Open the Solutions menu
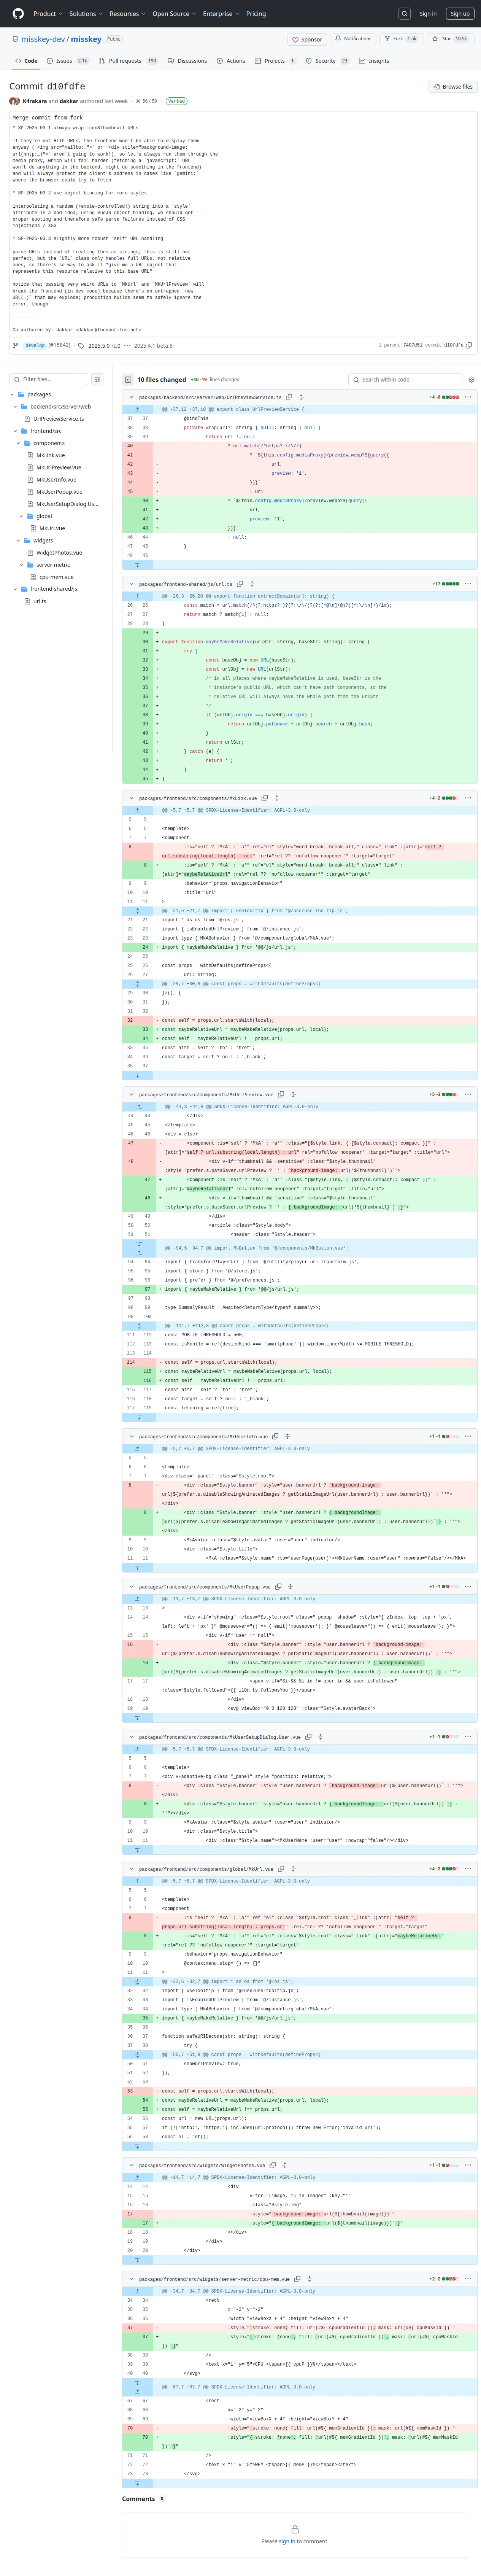 [86, 14]
